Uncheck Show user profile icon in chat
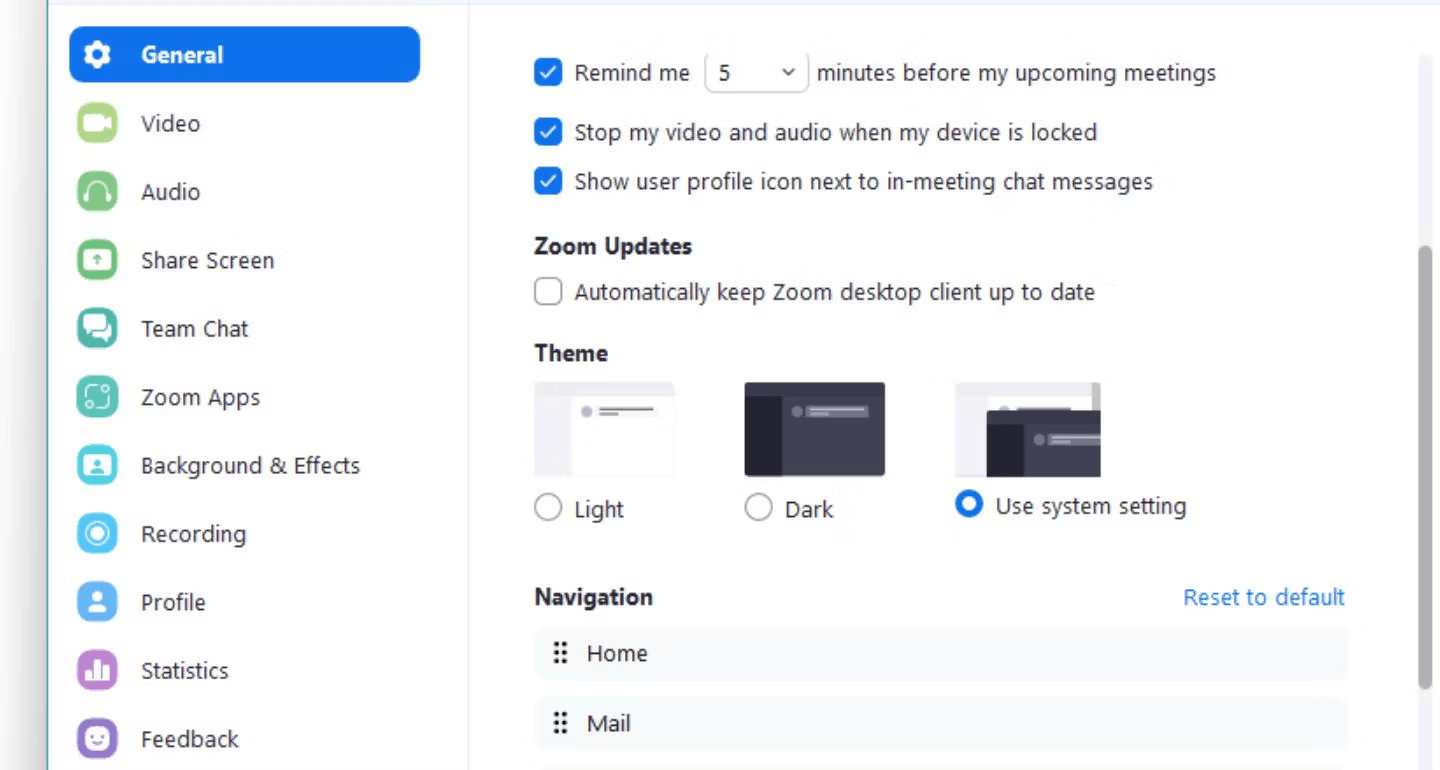This screenshot has height=770, width=1440. pos(548,181)
